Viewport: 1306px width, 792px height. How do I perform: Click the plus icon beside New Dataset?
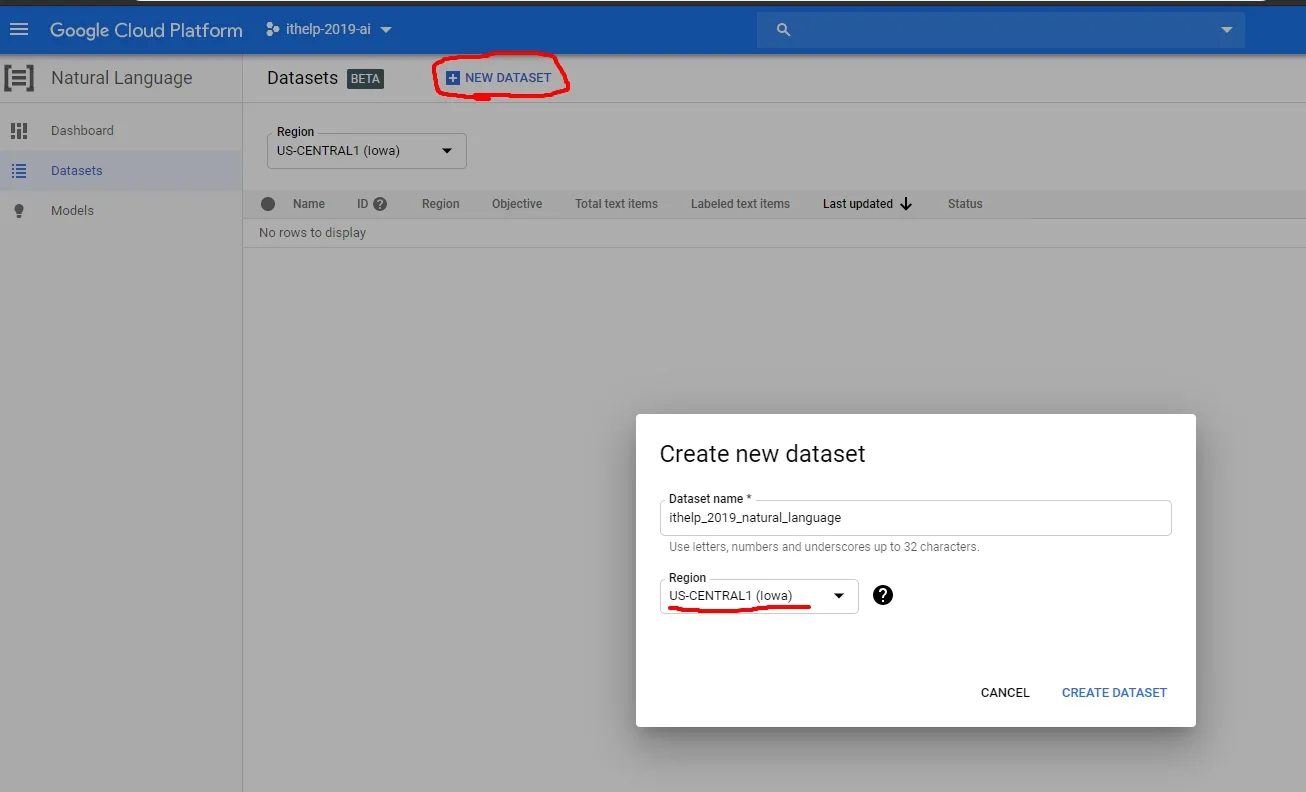(453, 77)
